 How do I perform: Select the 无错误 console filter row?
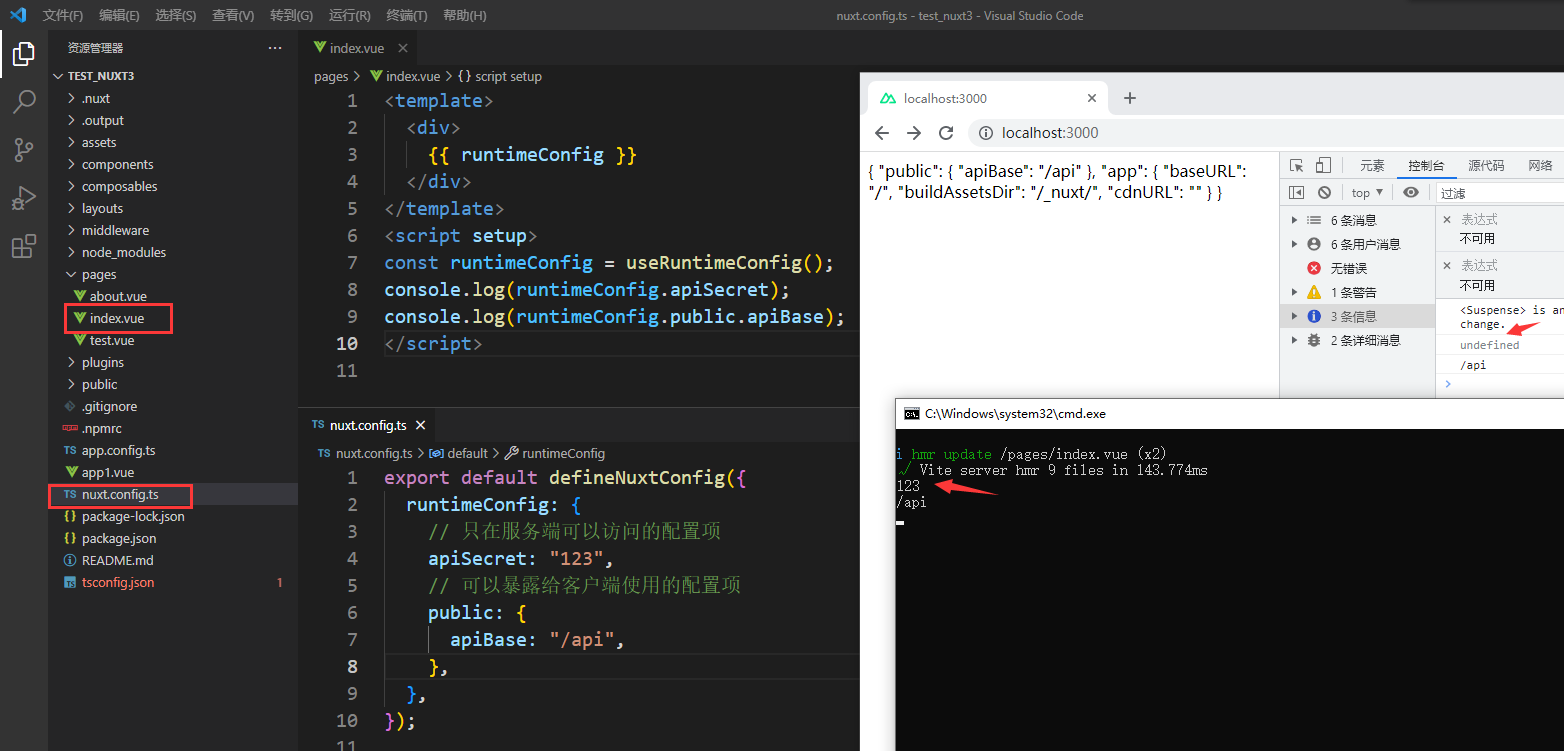(1358, 268)
